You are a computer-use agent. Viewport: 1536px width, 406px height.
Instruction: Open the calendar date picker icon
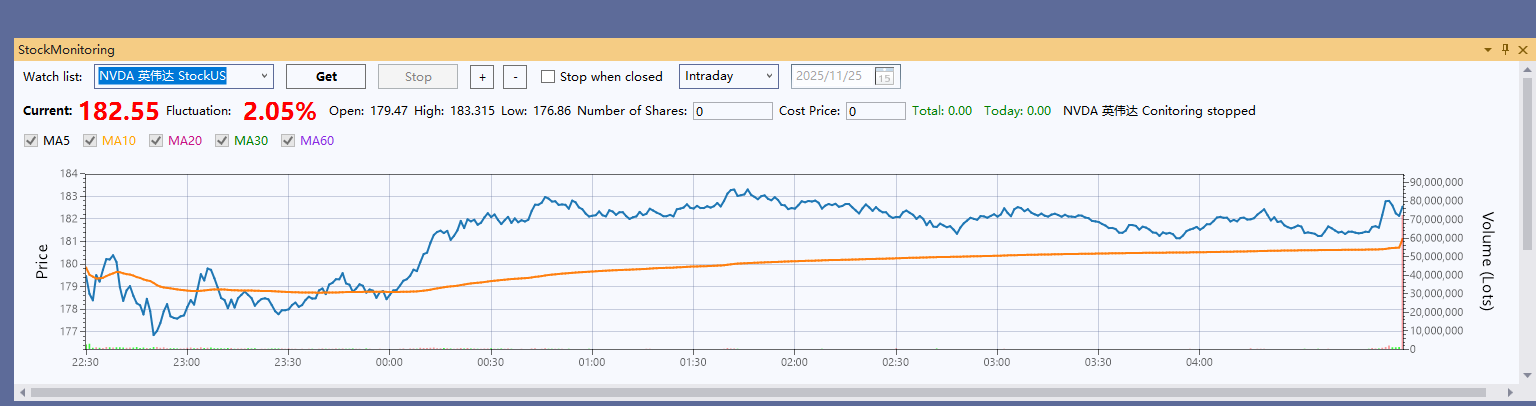(884, 77)
